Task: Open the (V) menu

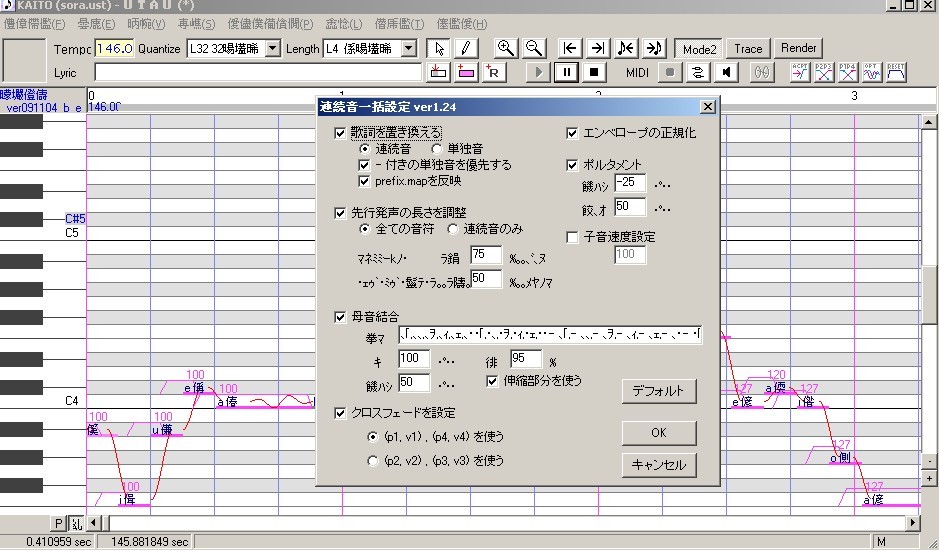Action: pos(146,24)
